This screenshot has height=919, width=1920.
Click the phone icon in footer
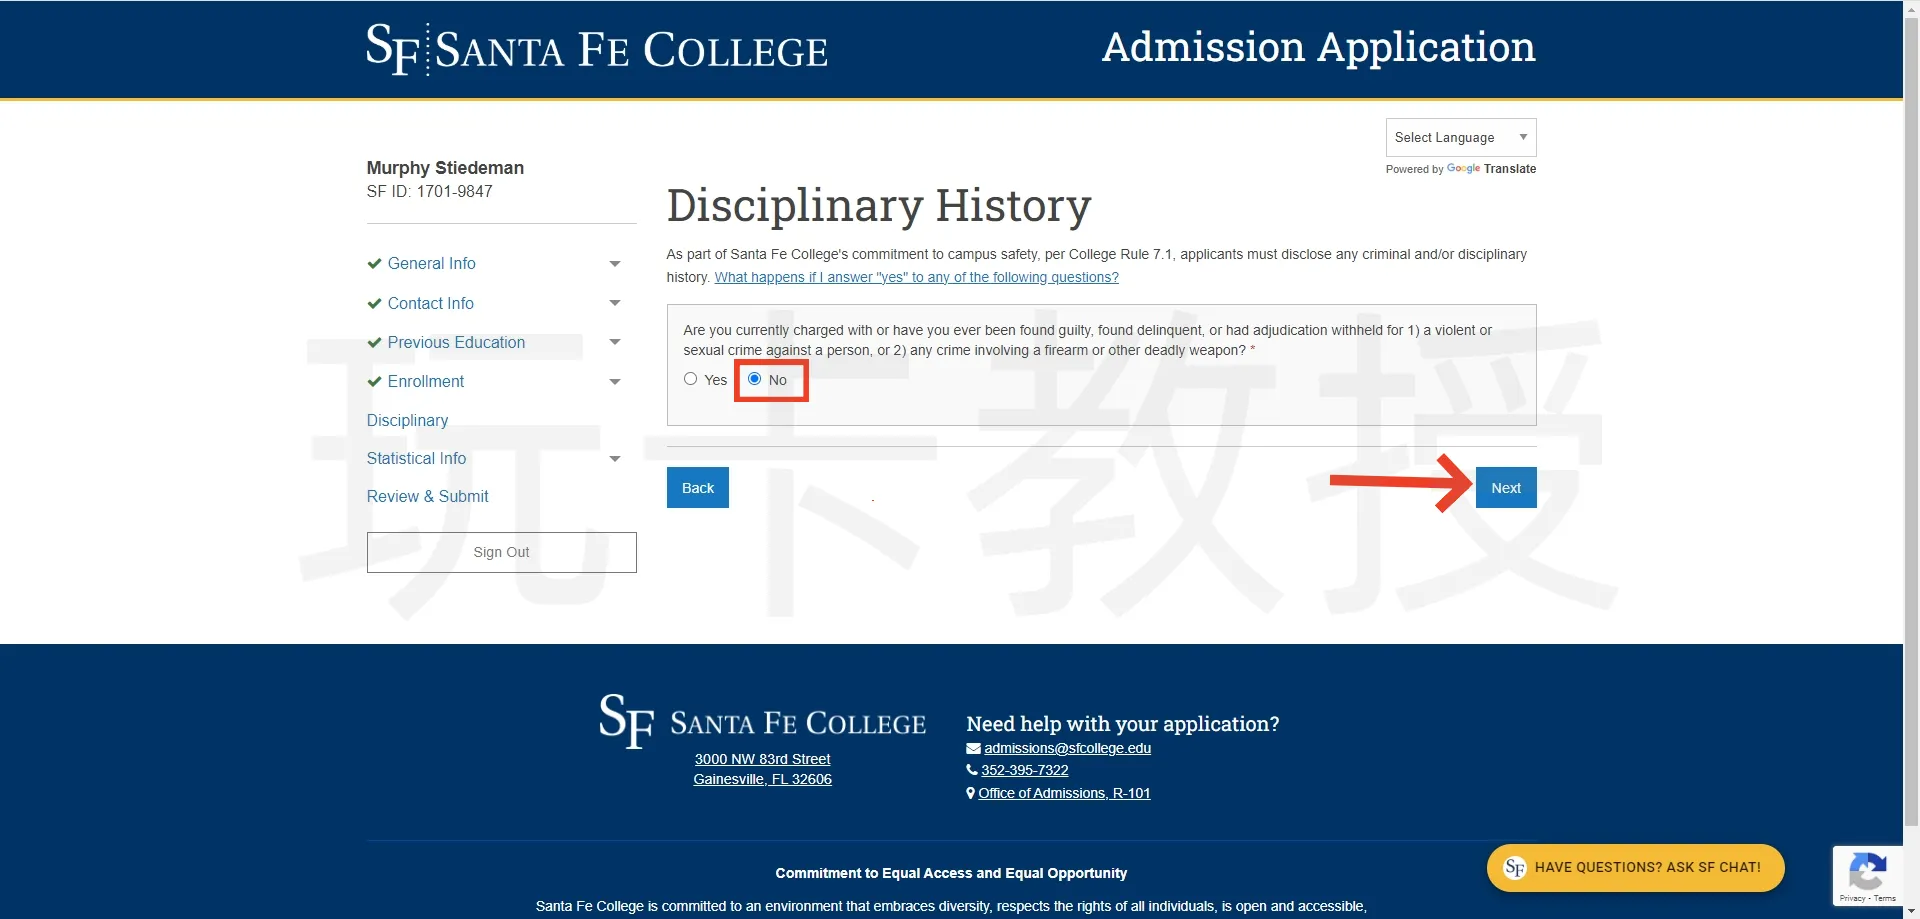(x=972, y=771)
